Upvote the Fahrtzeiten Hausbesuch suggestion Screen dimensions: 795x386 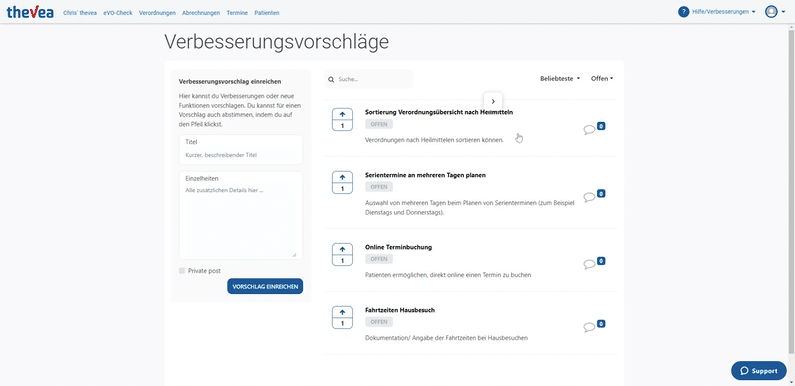click(342, 312)
